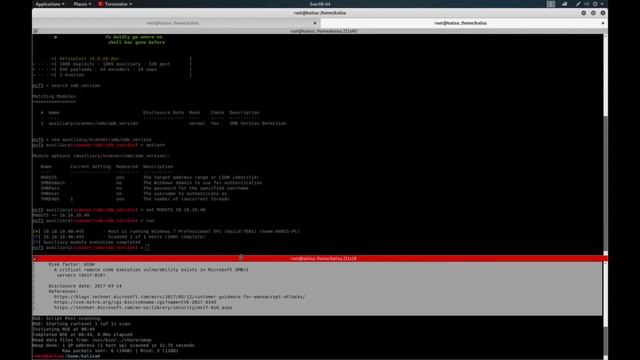Click 'Auxiliary module execution completed' line

(87, 242)
